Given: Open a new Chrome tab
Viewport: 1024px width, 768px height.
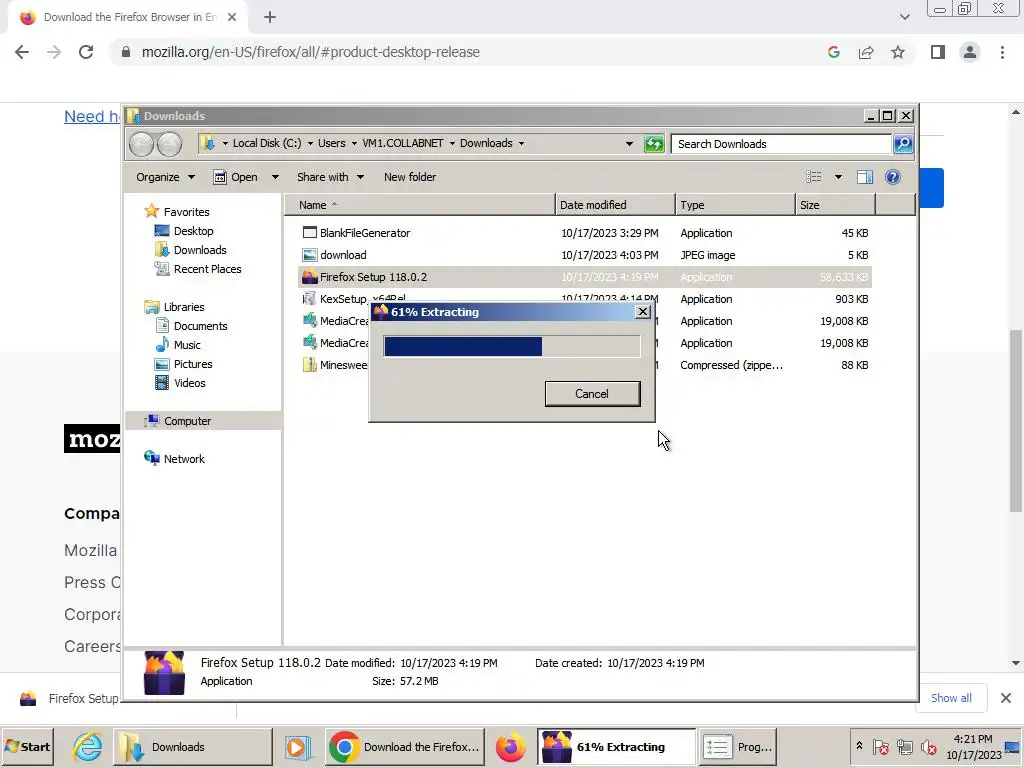Looking at the screenshot, I should click(270, 18).
